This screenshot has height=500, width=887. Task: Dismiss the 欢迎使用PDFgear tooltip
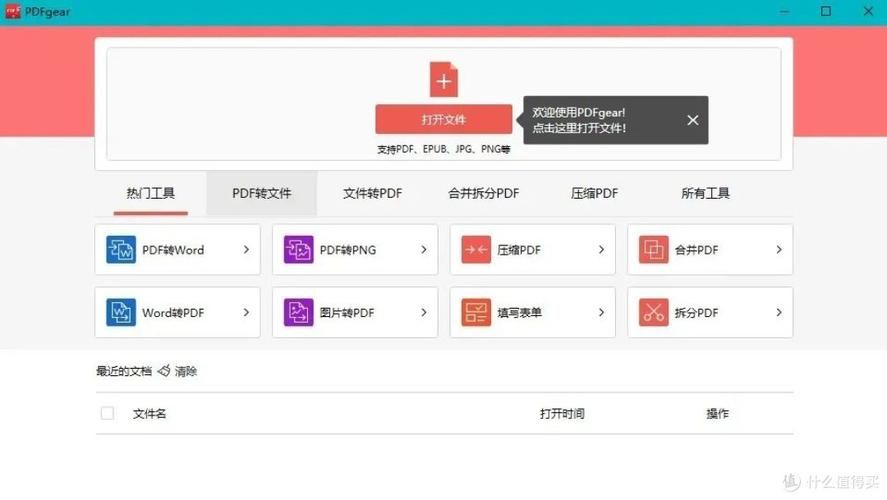(x=692, y=120)
